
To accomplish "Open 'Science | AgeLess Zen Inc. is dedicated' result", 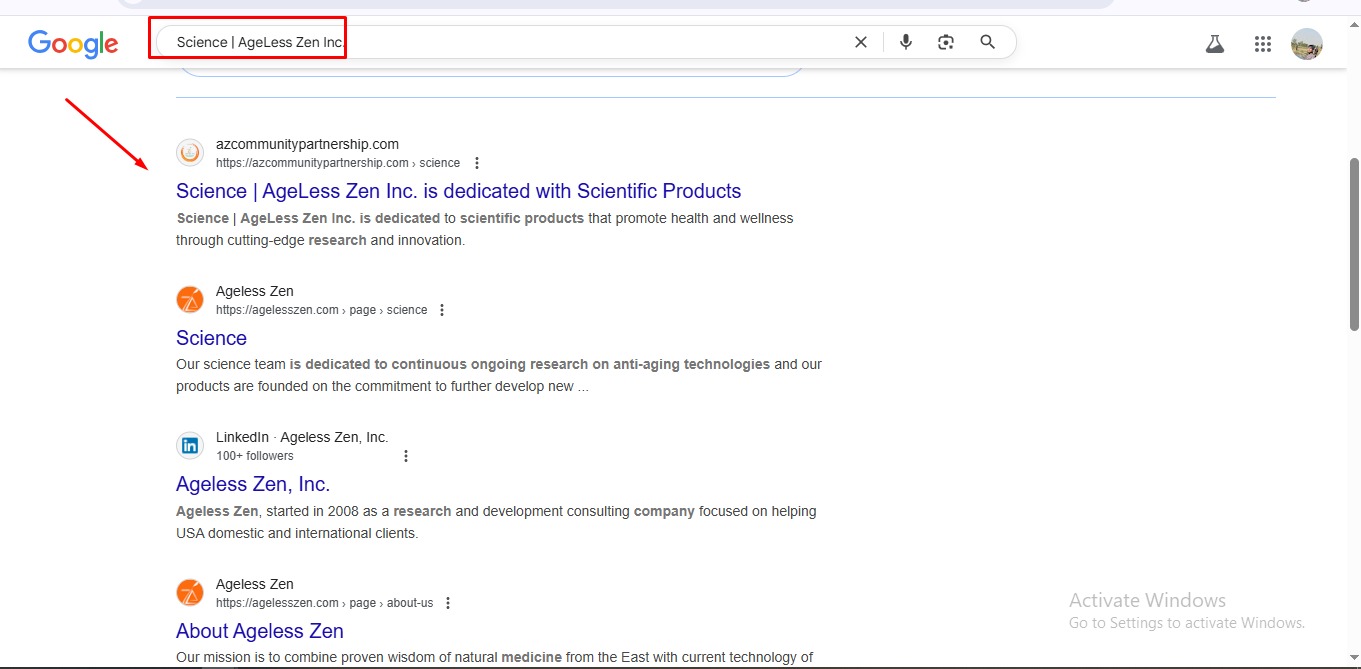I will coord(458,191).
